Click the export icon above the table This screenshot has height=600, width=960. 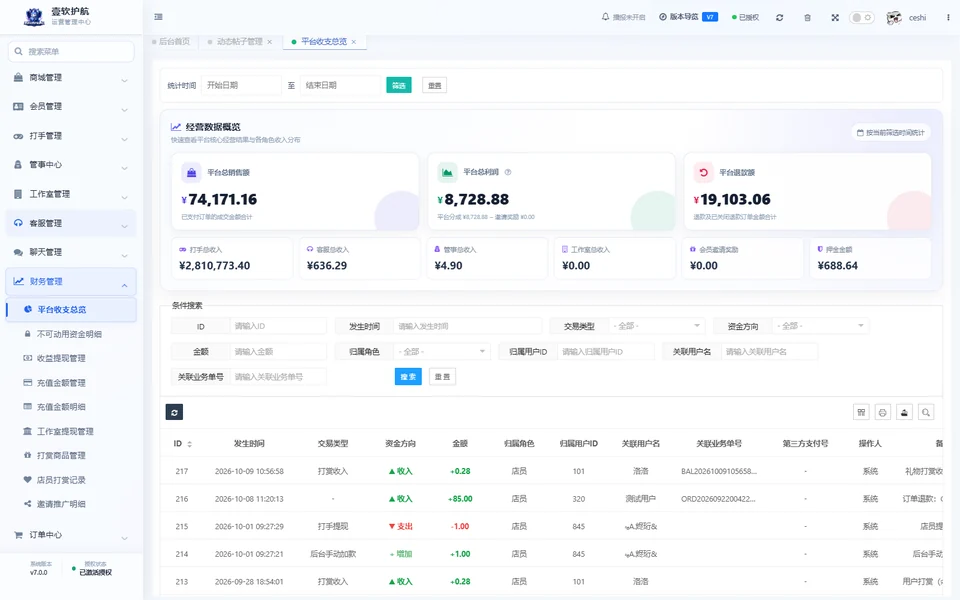(904, 412)
